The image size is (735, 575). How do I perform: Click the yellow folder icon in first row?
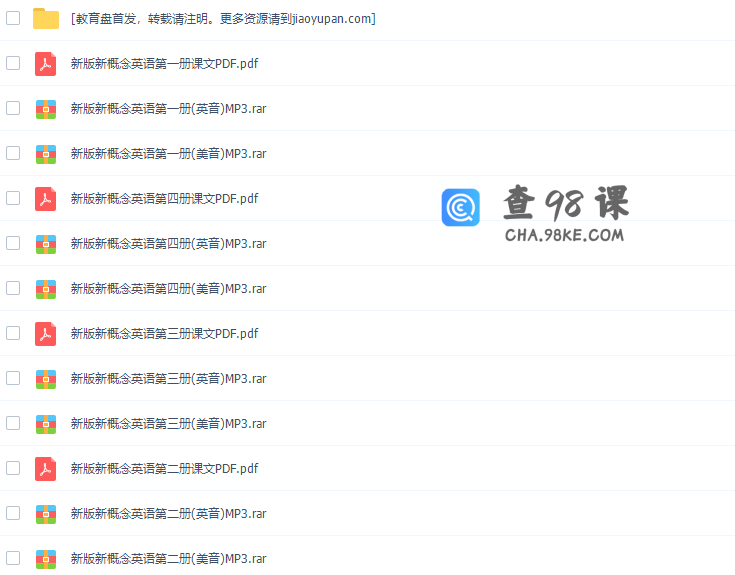tap(46, 18)
